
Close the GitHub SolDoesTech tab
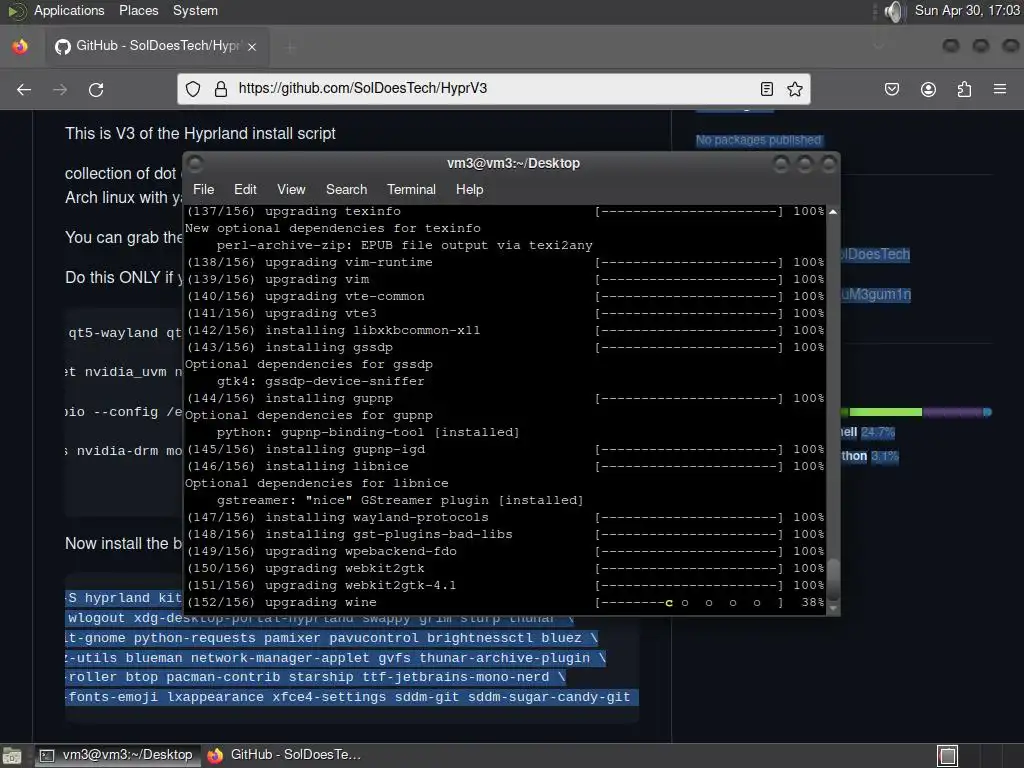tap(252, 46)
